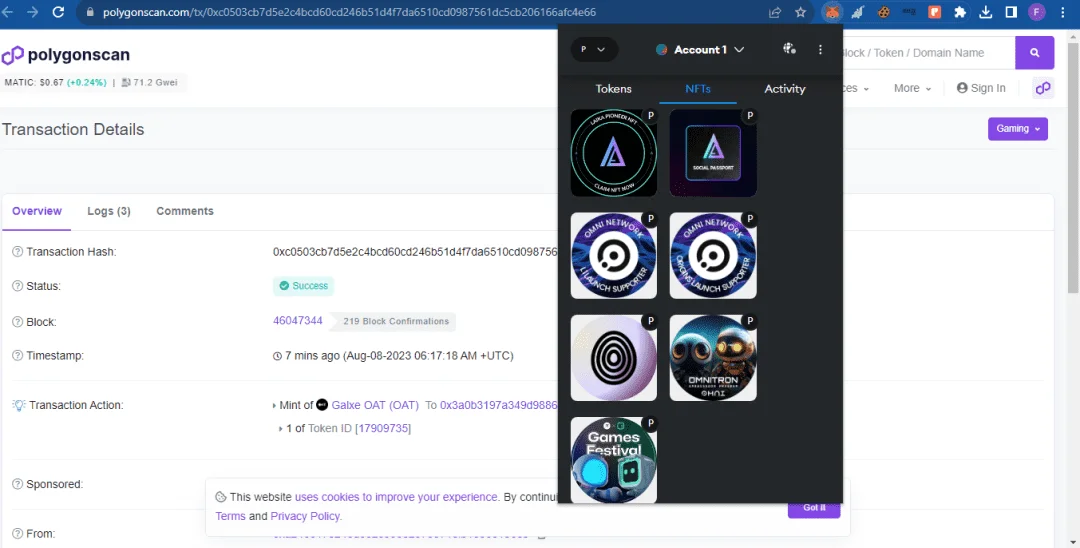This screenshot has height=548, width=1080.
Task: Open Omni Network Origins Launch Supporter NFT
Action: coord(713,255)
